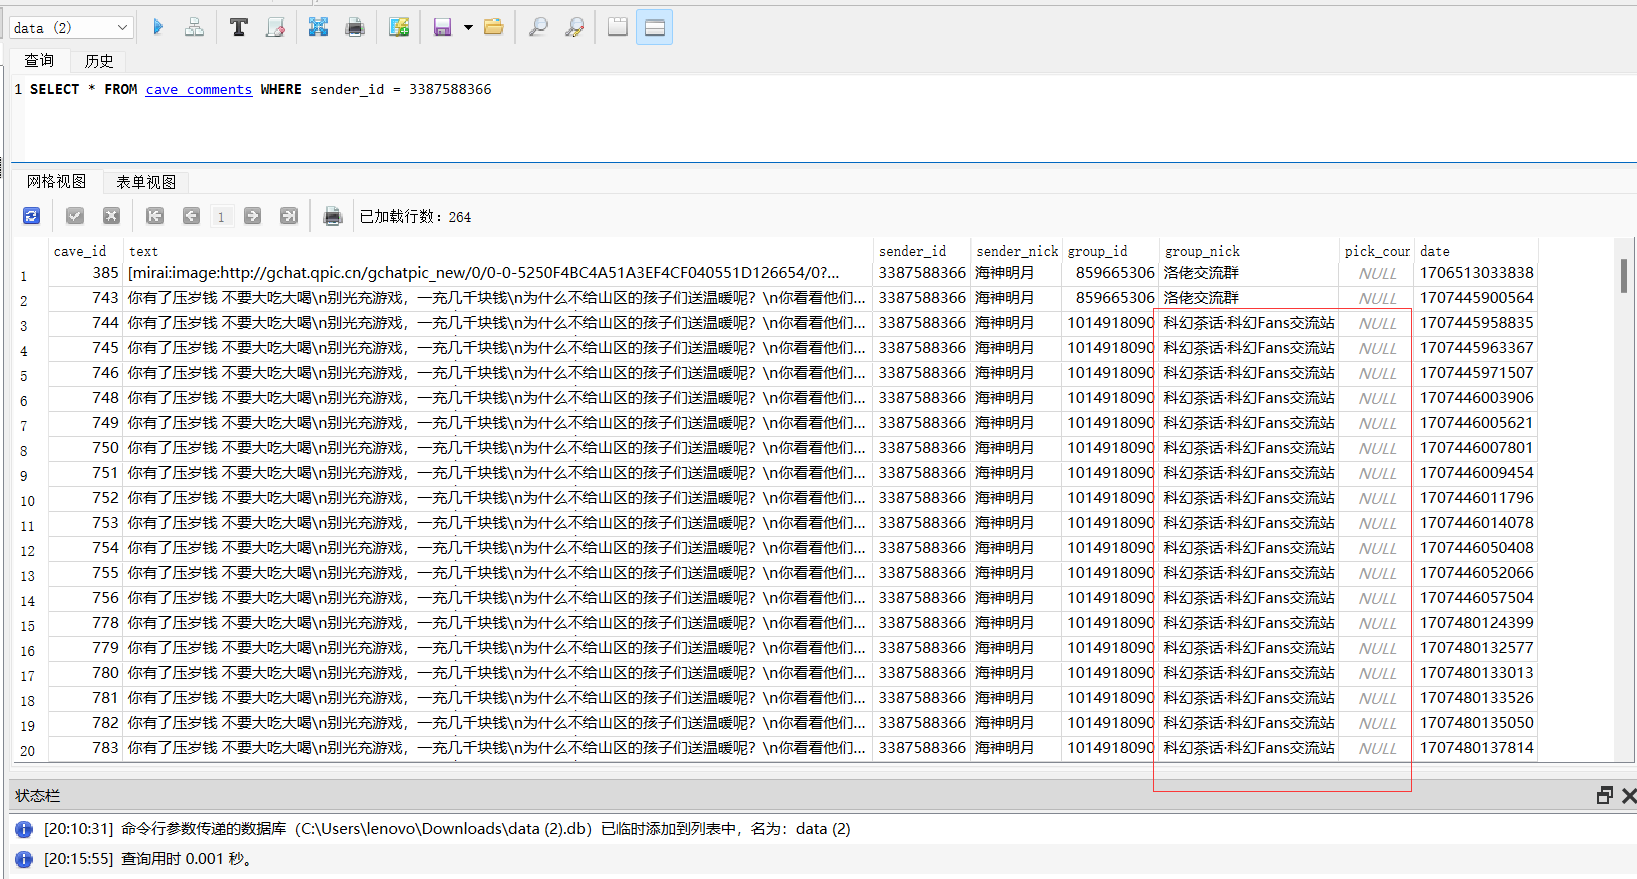
Task: Click the cave_id column header
Action: [86, 251]
